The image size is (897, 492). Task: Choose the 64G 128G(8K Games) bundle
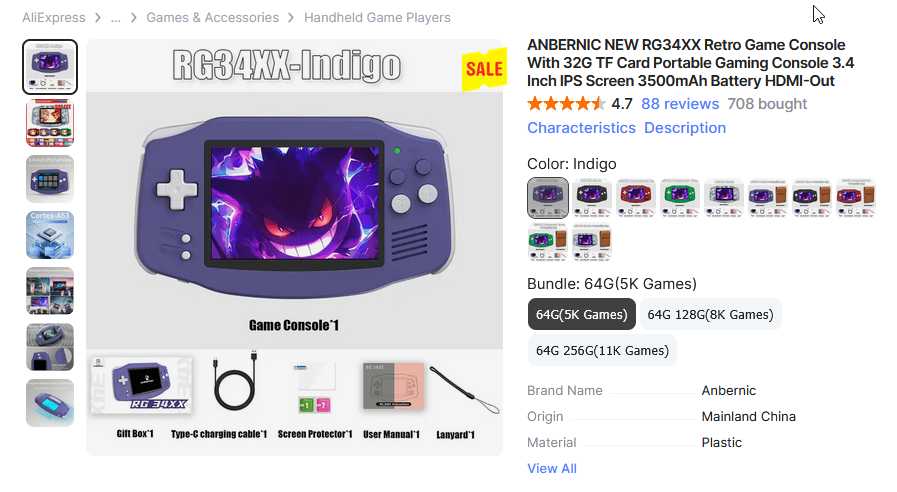[x=710, y=314]
